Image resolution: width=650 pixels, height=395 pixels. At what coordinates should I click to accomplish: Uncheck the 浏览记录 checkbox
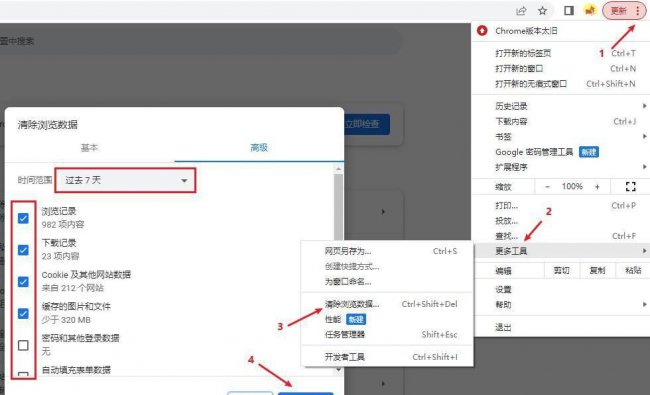point(23,218)
